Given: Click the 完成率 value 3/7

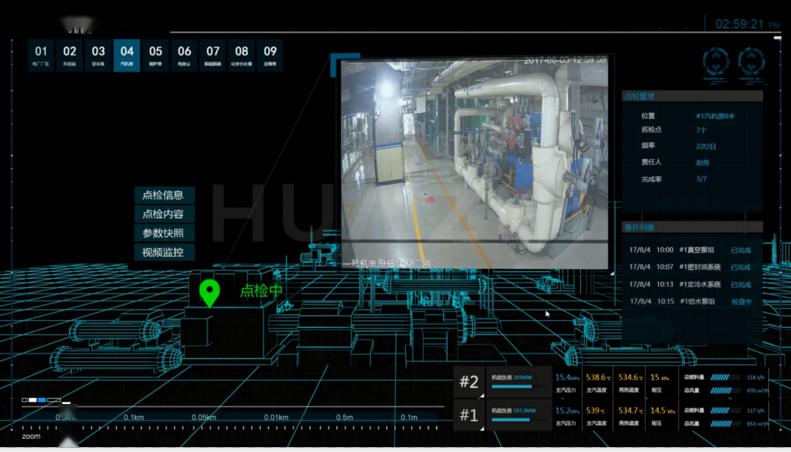Looking at the screenshot, I should [x=701, y=179].
